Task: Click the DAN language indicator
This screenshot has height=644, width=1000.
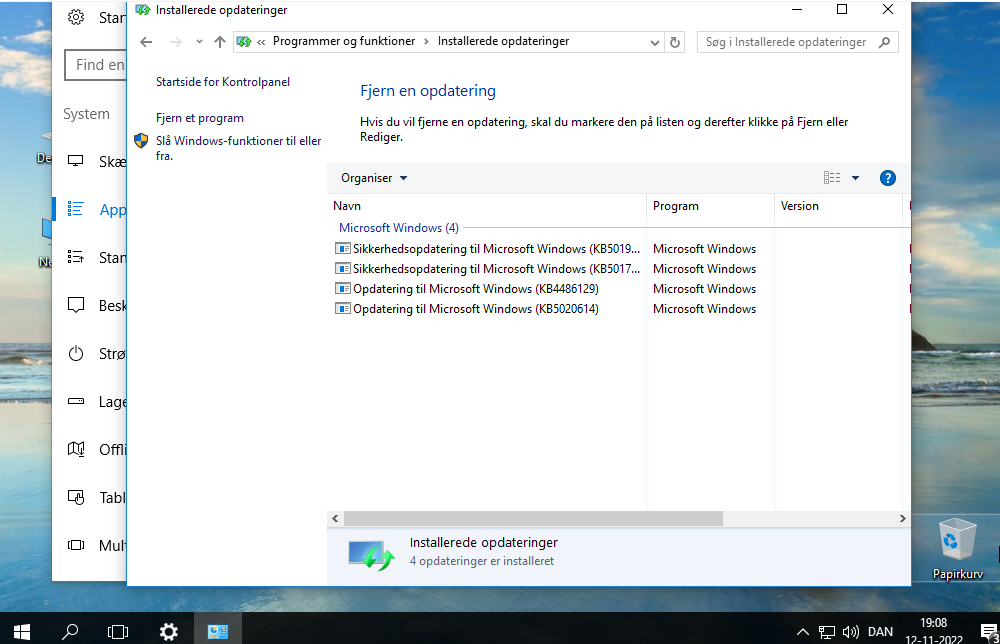Action: [x=880, y=632]
